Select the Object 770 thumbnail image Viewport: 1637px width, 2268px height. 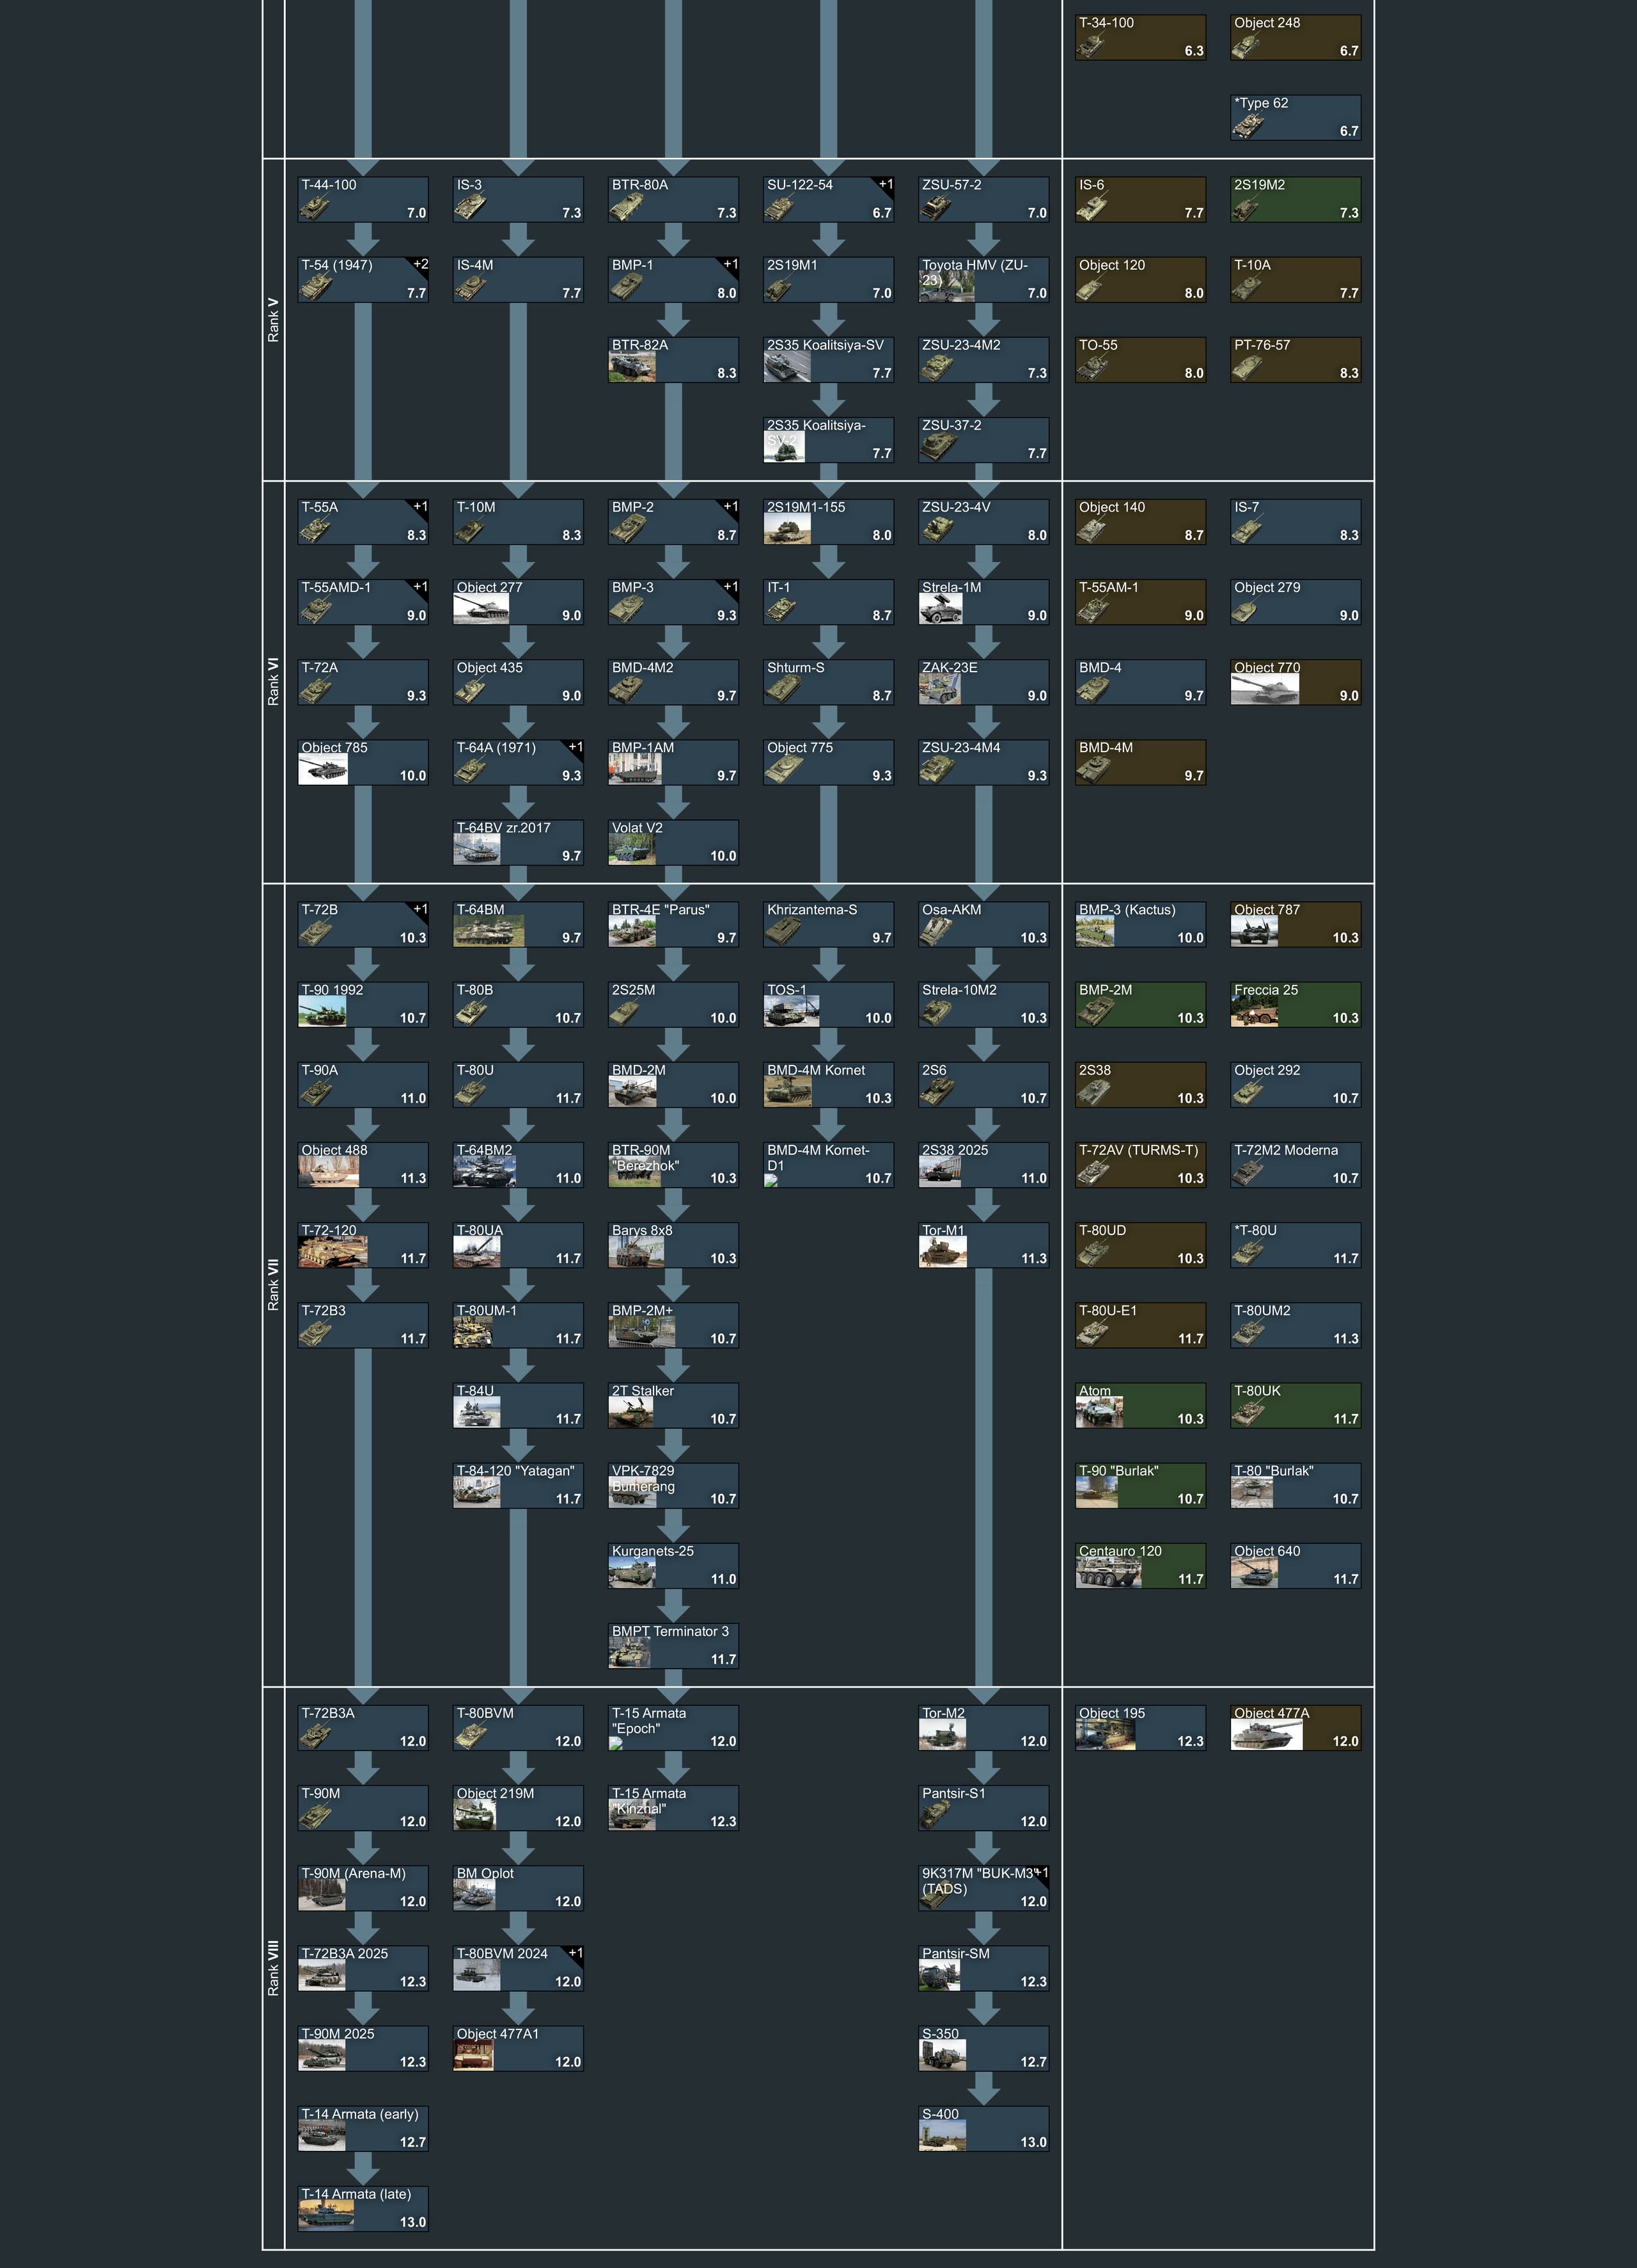1265,689
